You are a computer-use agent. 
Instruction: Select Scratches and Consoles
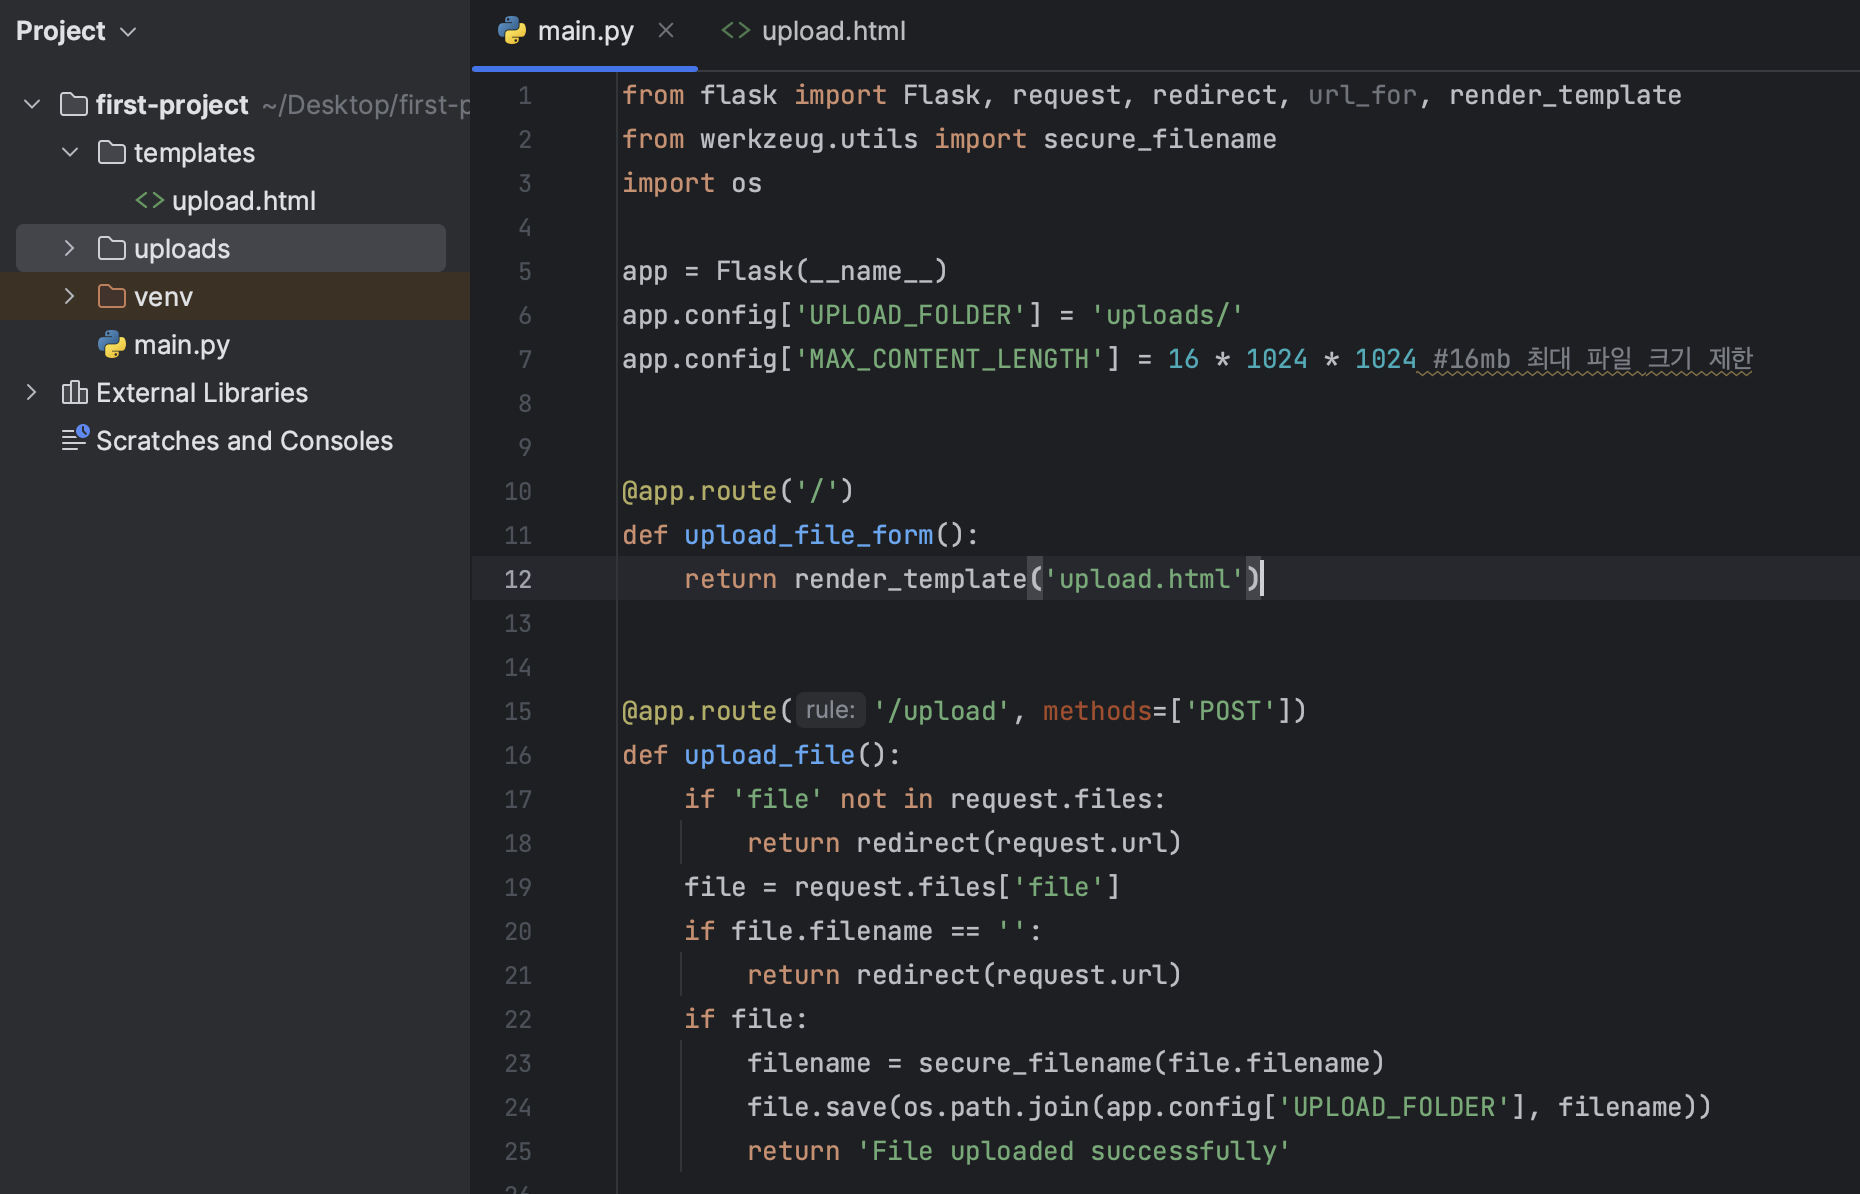244,440
